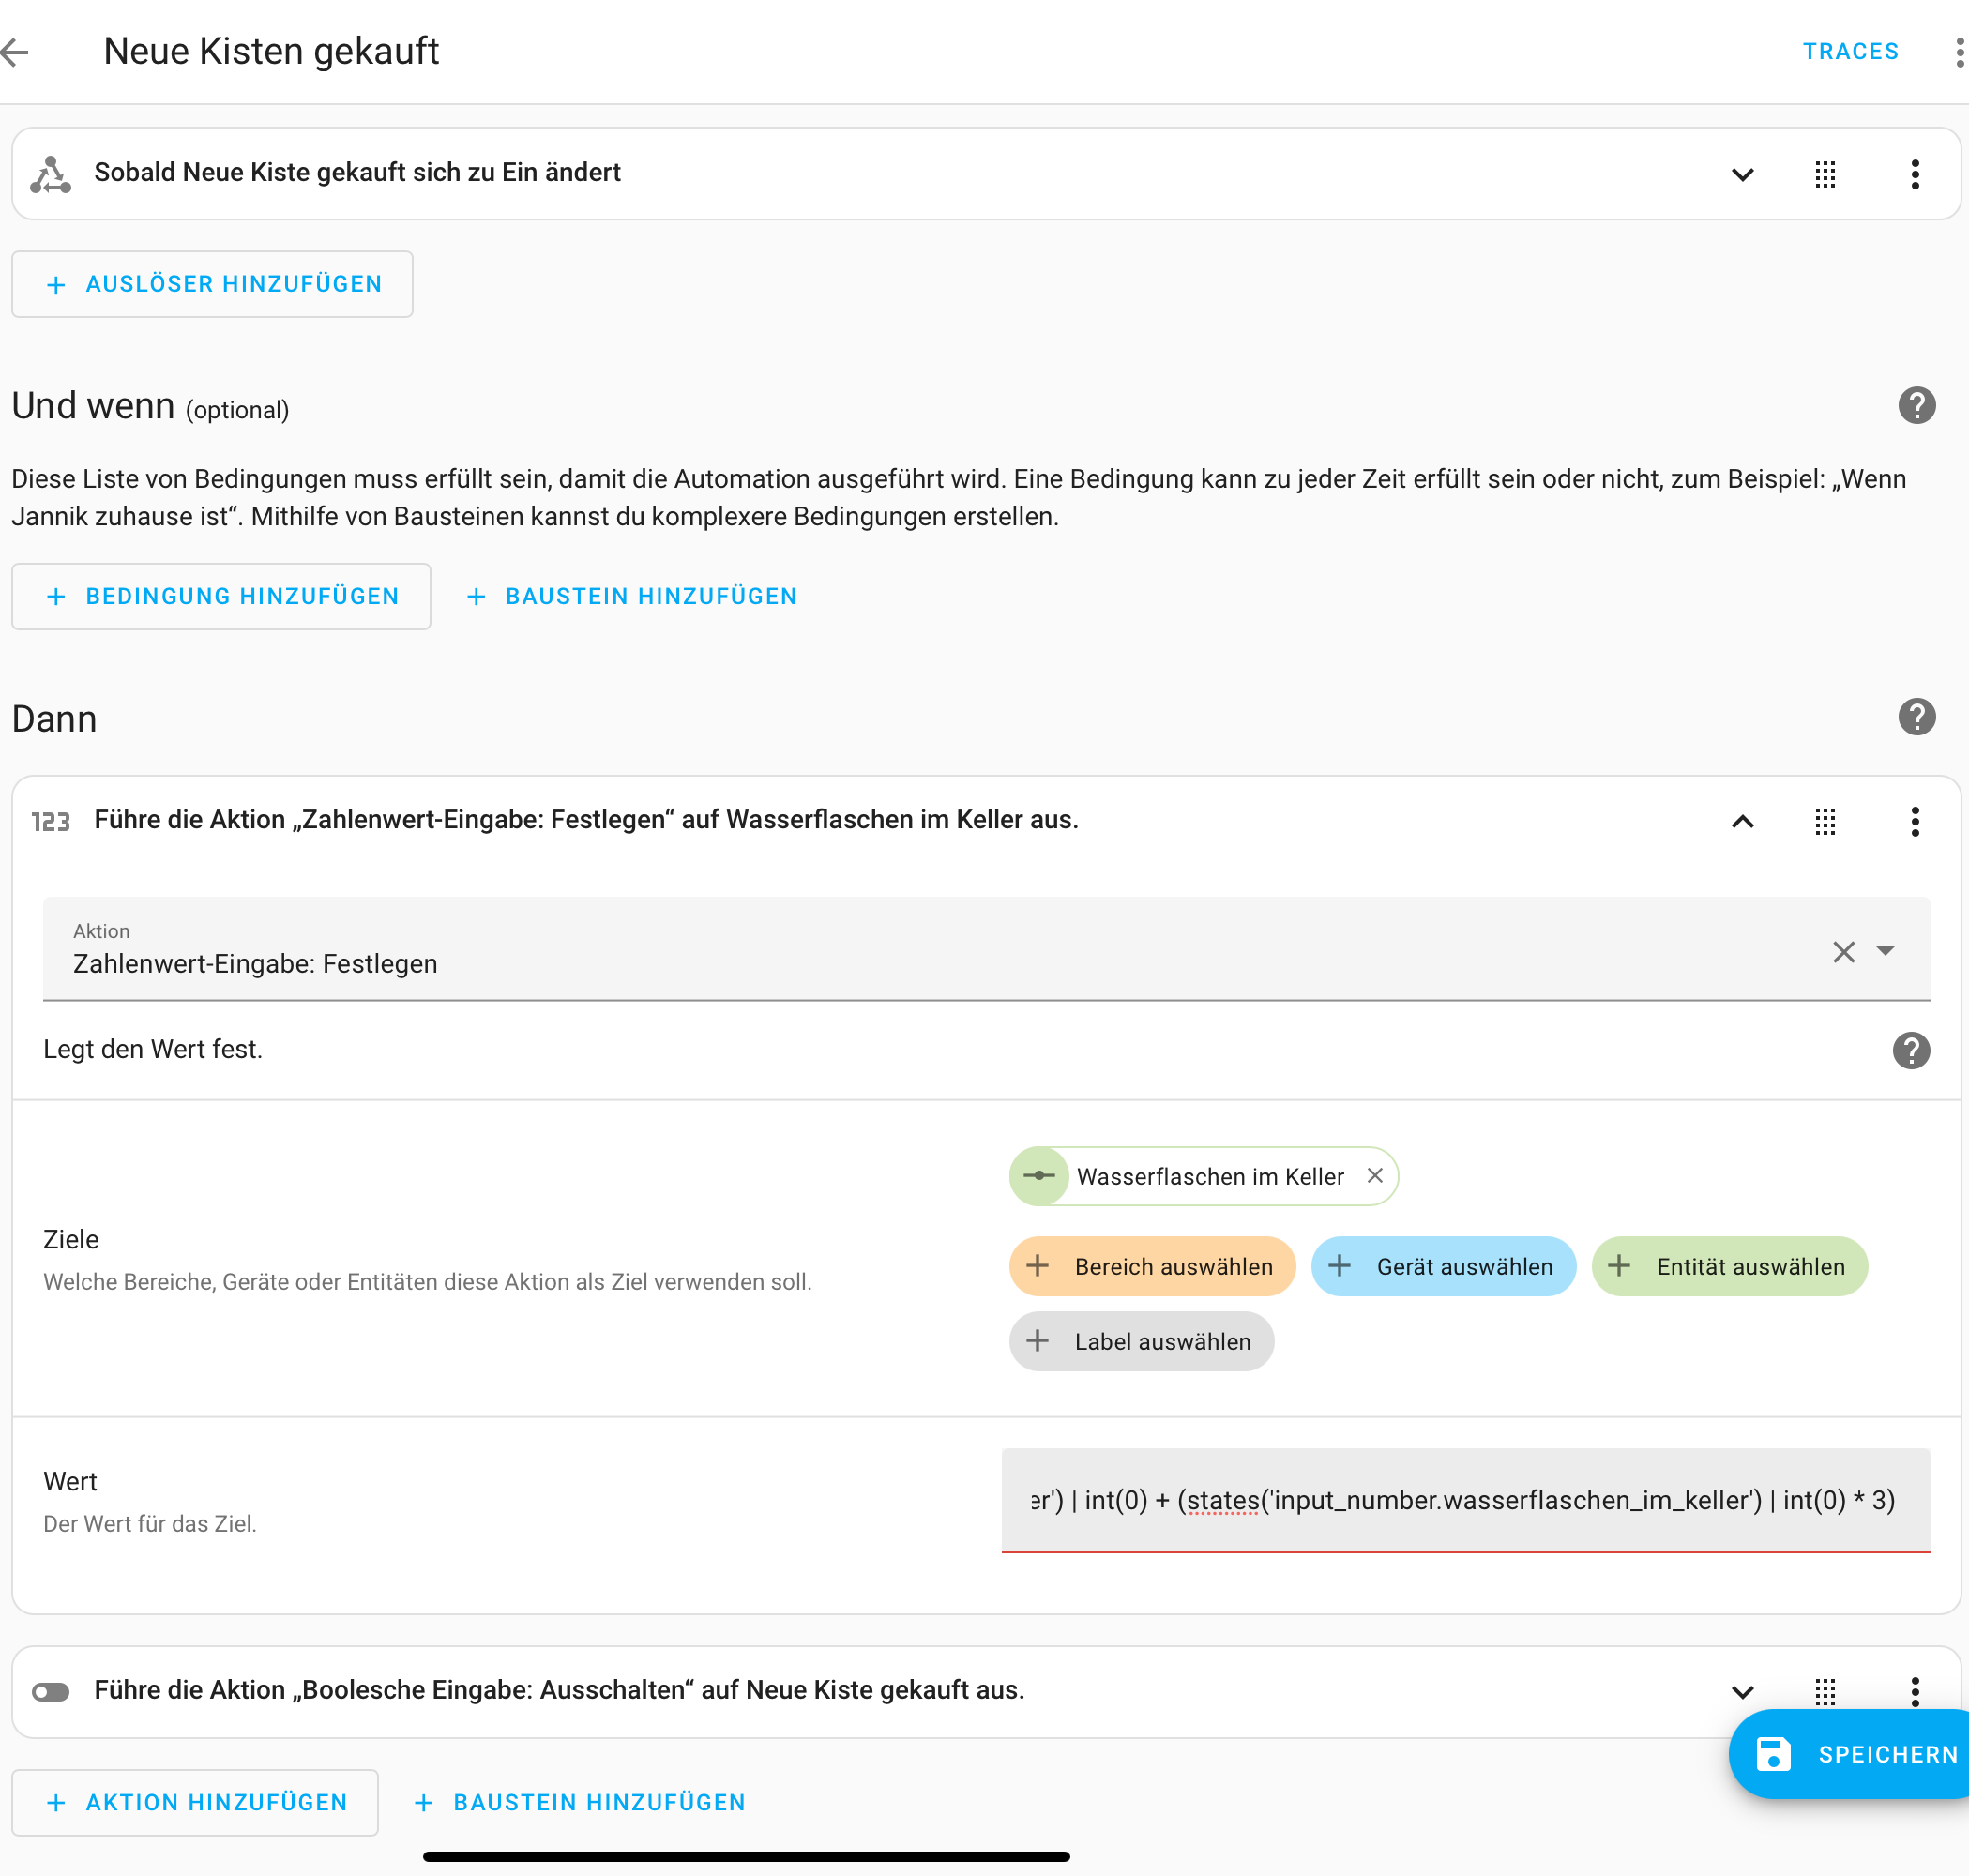Click the back arrow icon
Viewport: 1969px width, 1876px height.
16,52
